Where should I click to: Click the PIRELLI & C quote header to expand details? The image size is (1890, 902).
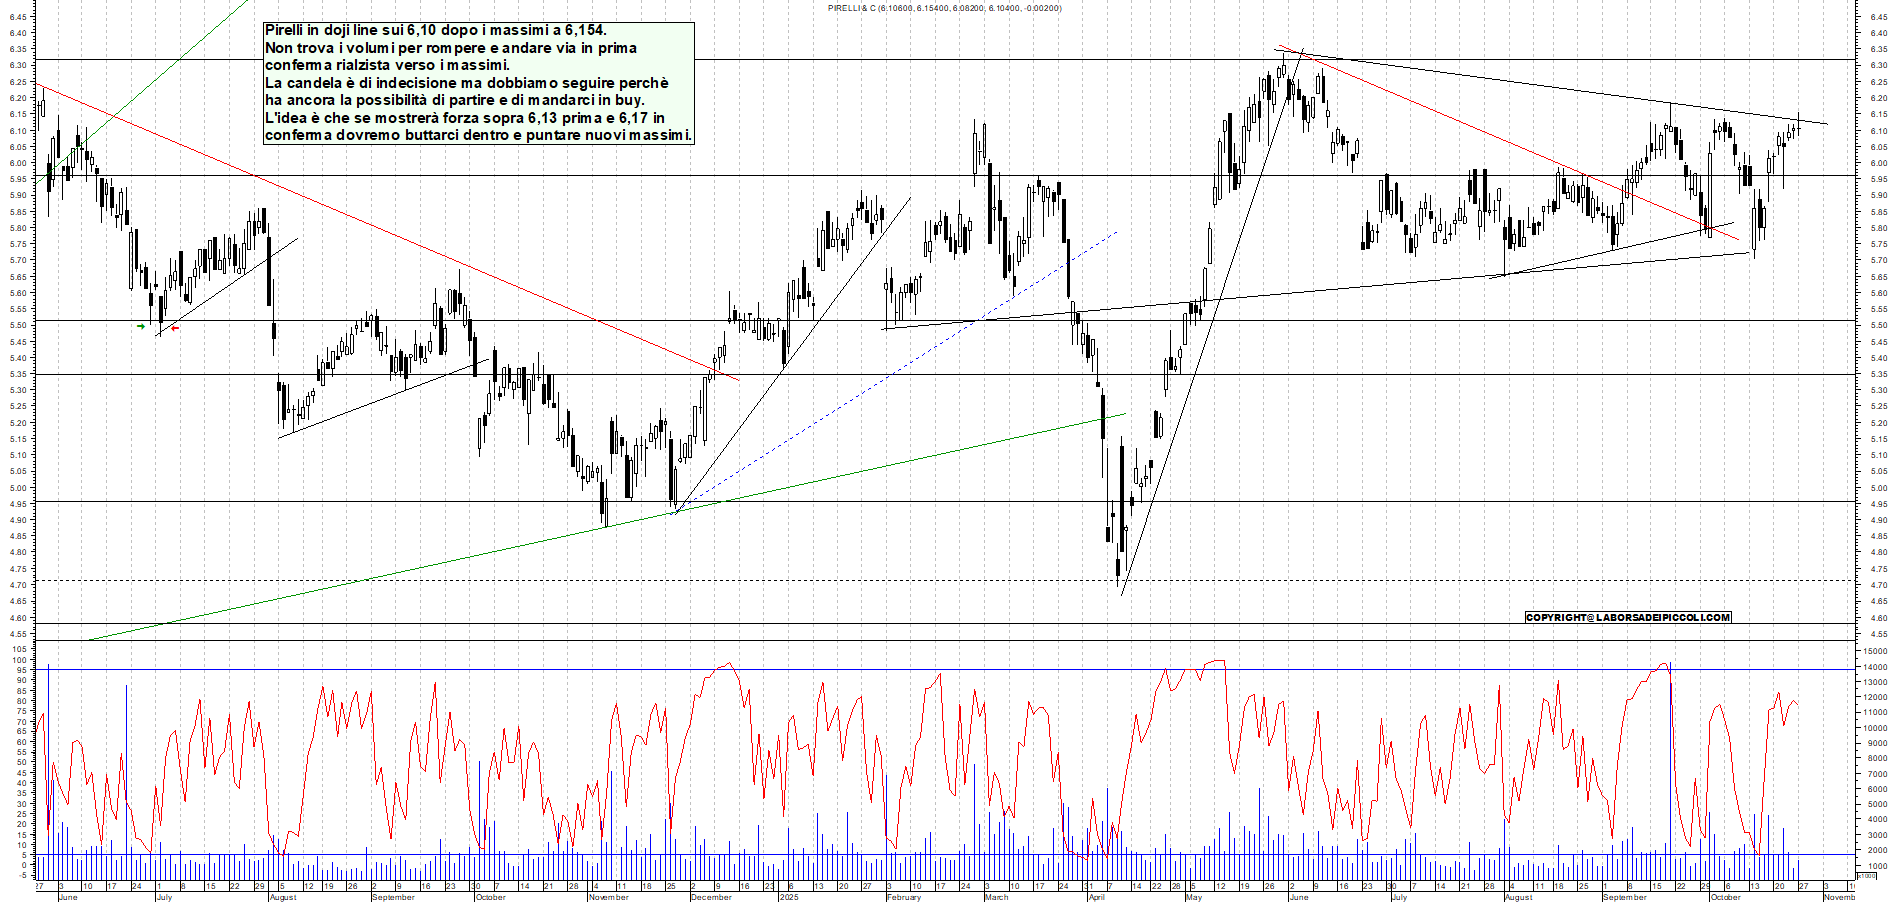[944, 7]
